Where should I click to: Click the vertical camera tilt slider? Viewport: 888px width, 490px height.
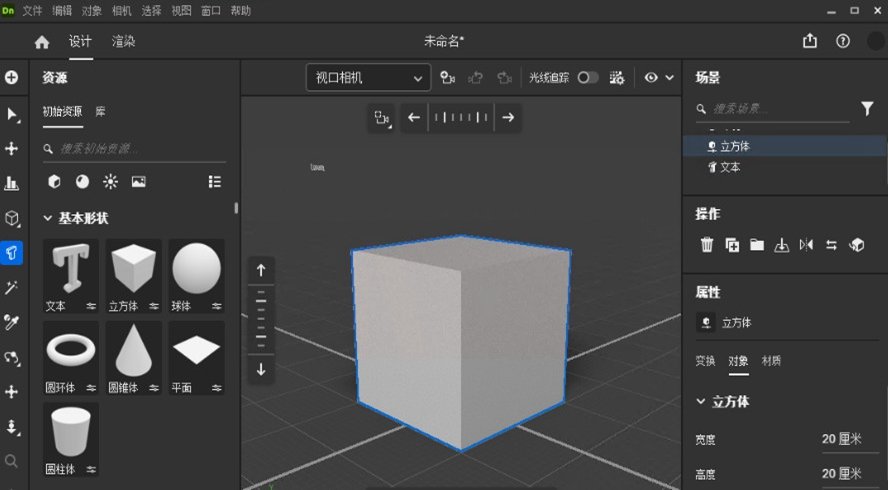[261, 319]
